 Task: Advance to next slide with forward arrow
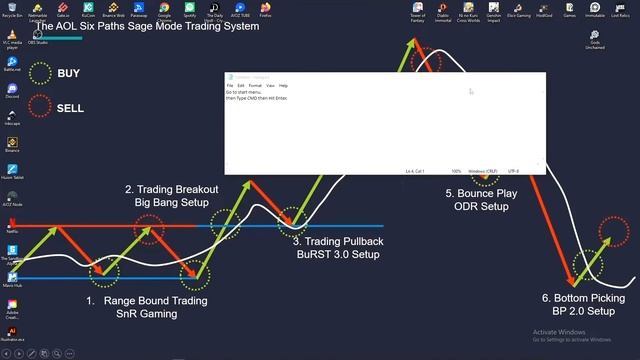coord(19,353)
